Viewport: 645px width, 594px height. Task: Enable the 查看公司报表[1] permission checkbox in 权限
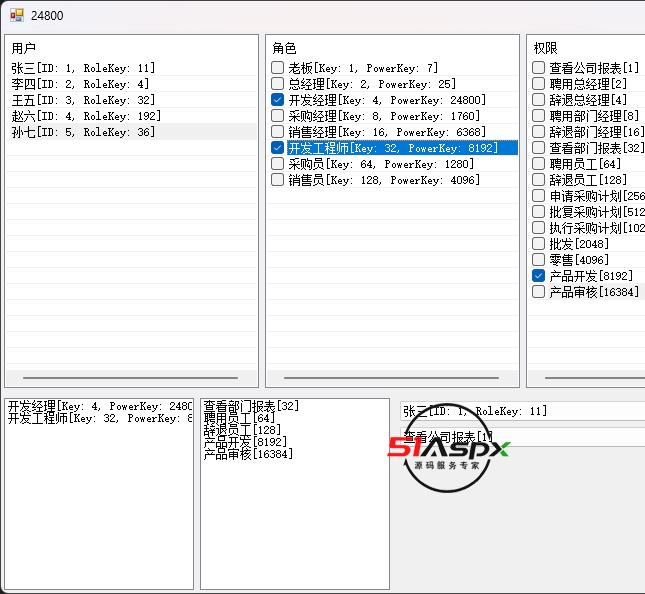538,67
